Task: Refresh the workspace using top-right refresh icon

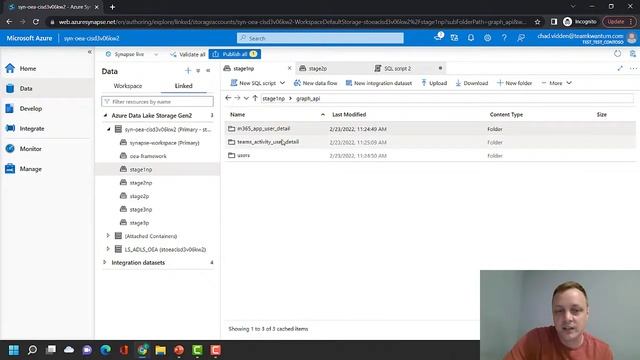Action: pyautogui.click(x=618, y=53)
